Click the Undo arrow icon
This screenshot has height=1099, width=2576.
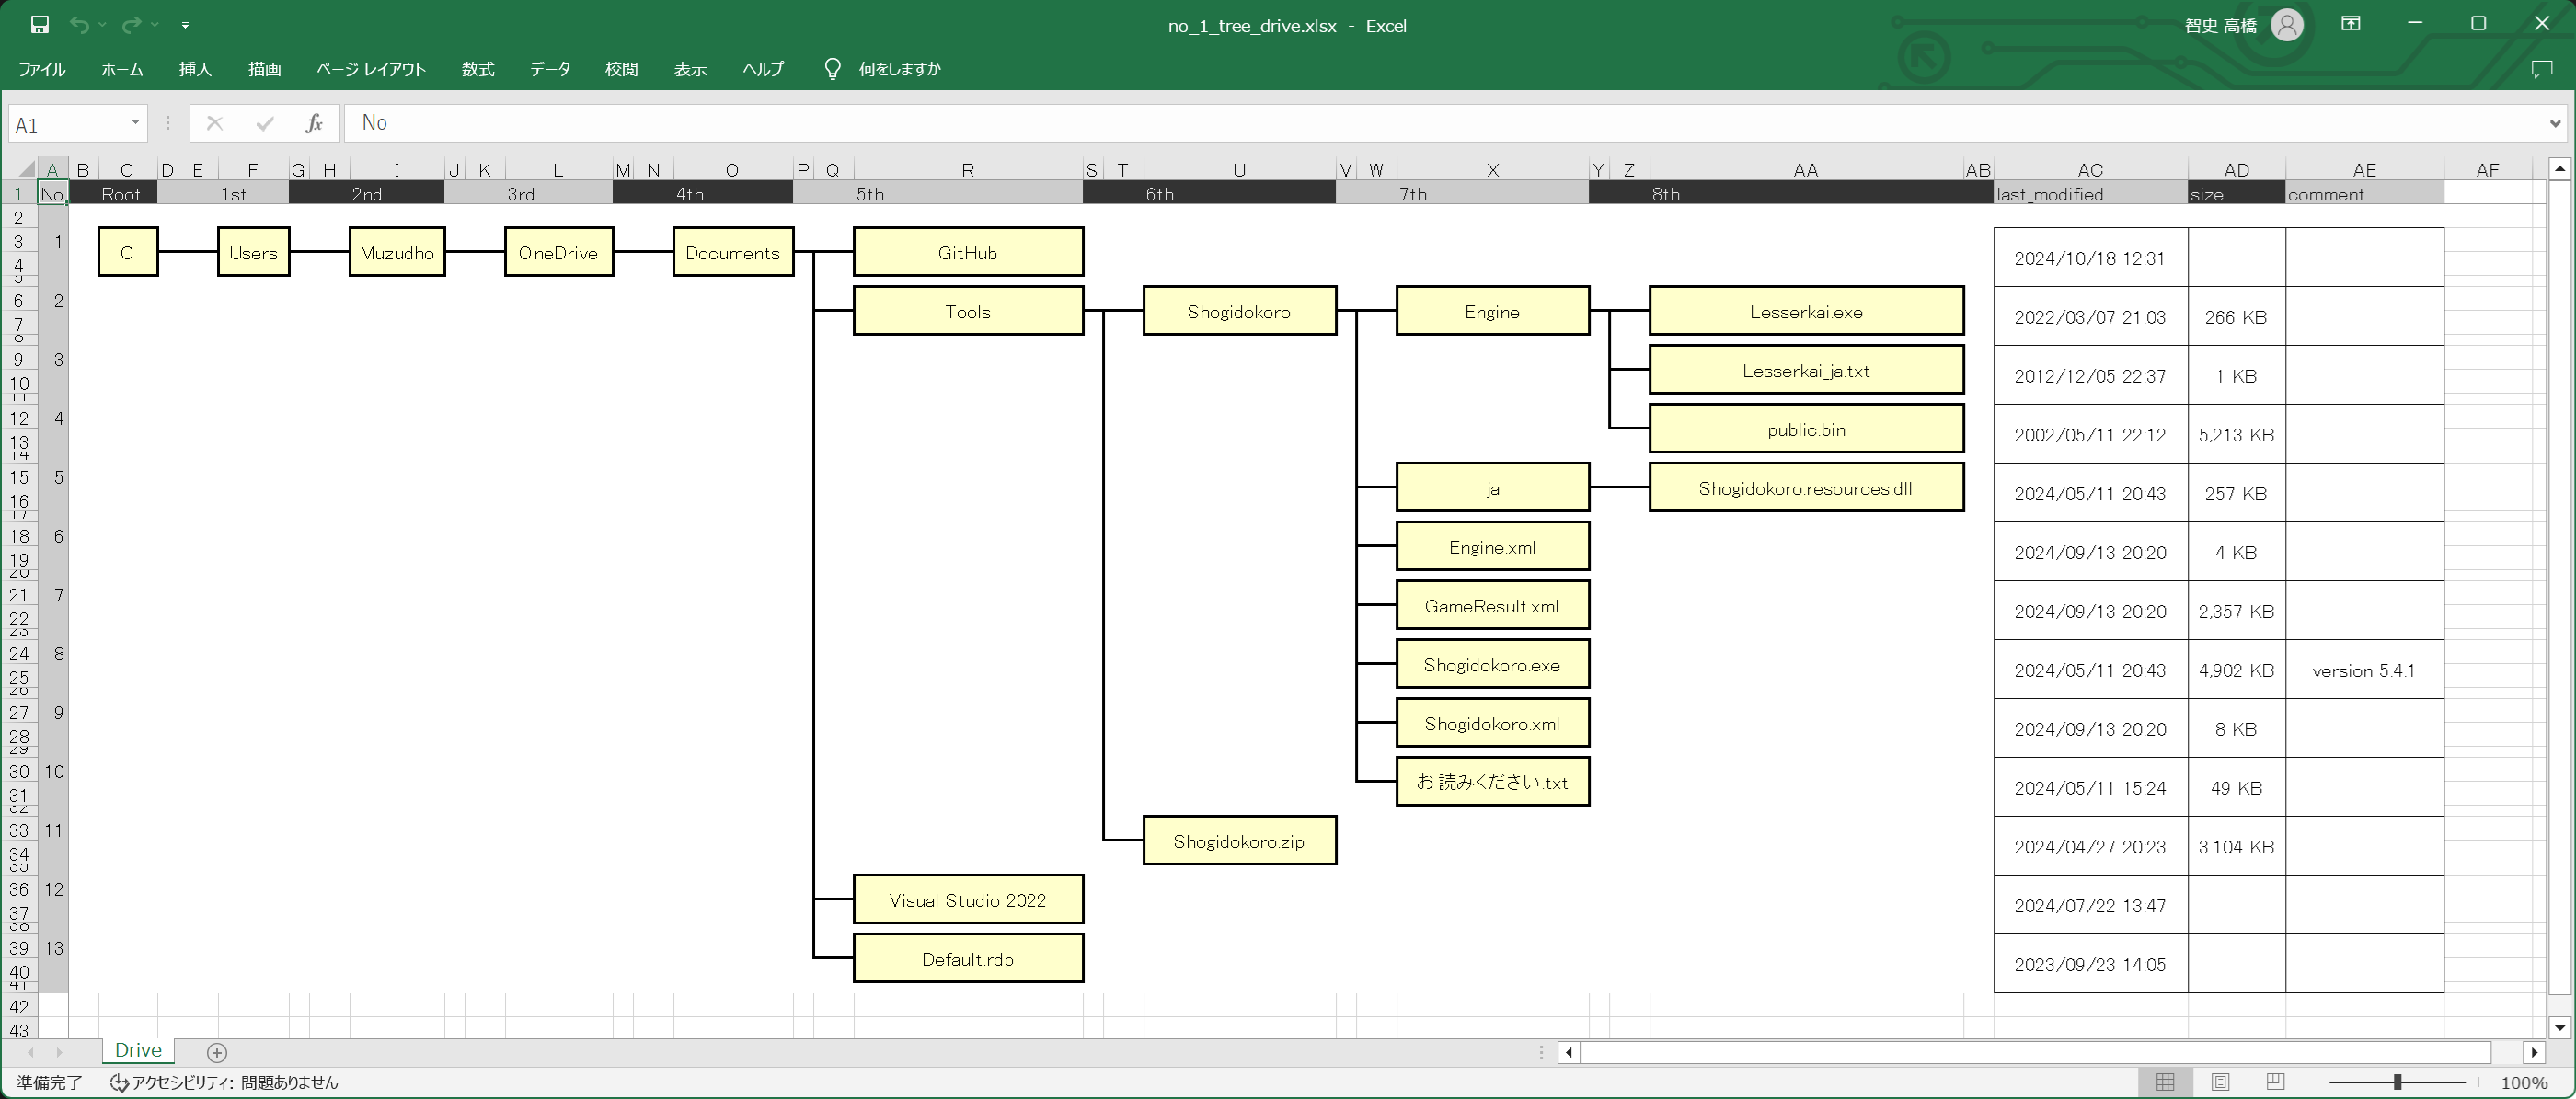pyautogui.click(x=79, y=24)
